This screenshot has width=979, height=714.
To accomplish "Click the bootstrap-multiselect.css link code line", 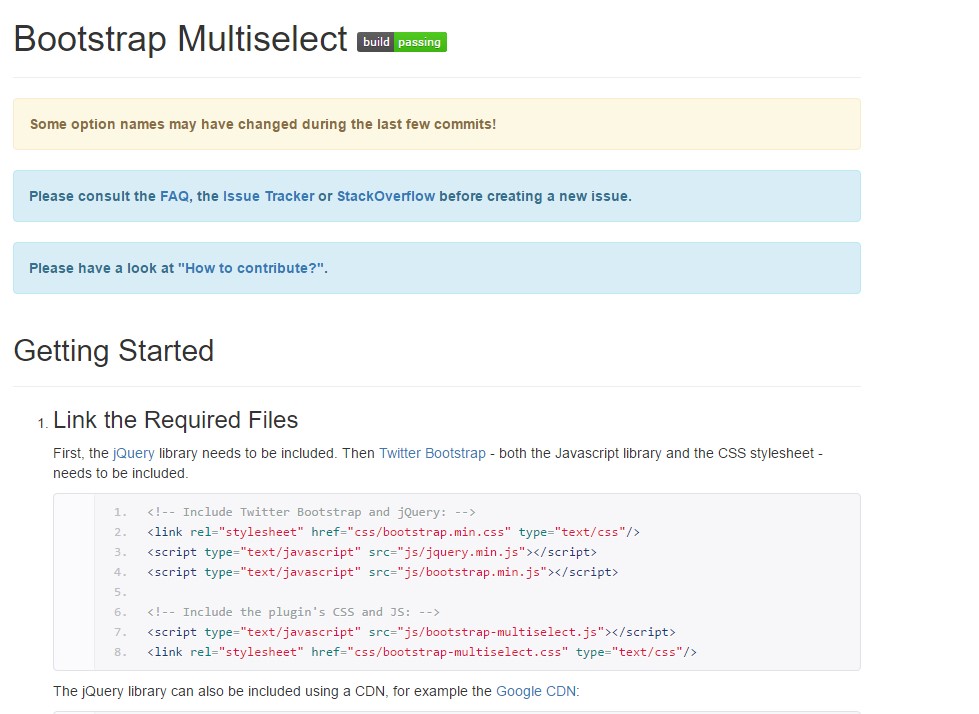I will (421, 652).
